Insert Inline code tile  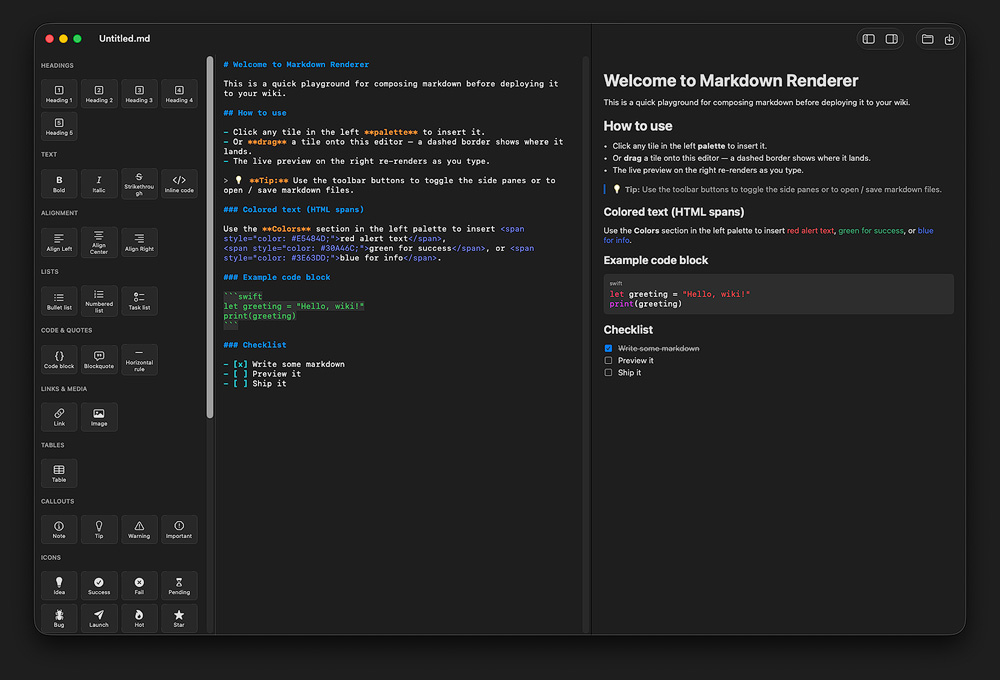[179, 184]
